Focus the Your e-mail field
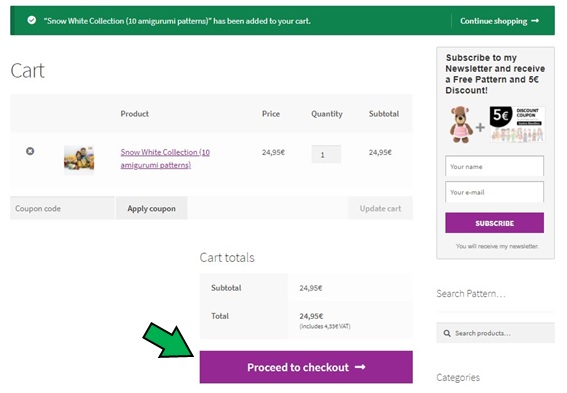This screenshot has height=393, width=567. click(x=494, y=192)
